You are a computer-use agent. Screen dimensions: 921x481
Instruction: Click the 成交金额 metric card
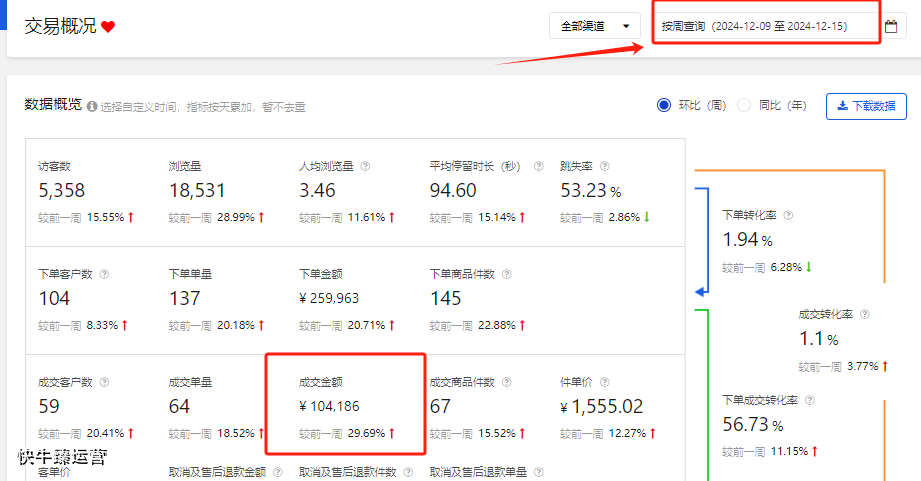(x=346, y=407)
